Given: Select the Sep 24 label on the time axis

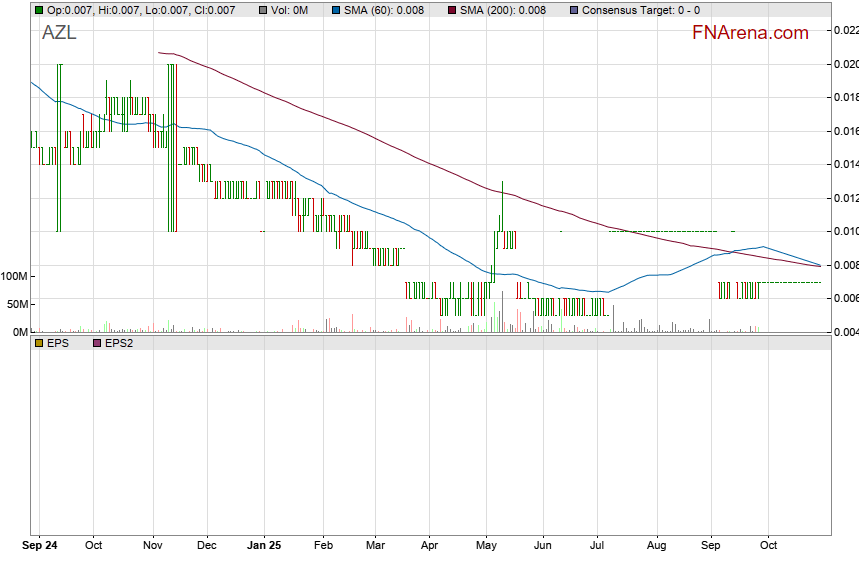Looking at the screenshot, I should [40, 546].
